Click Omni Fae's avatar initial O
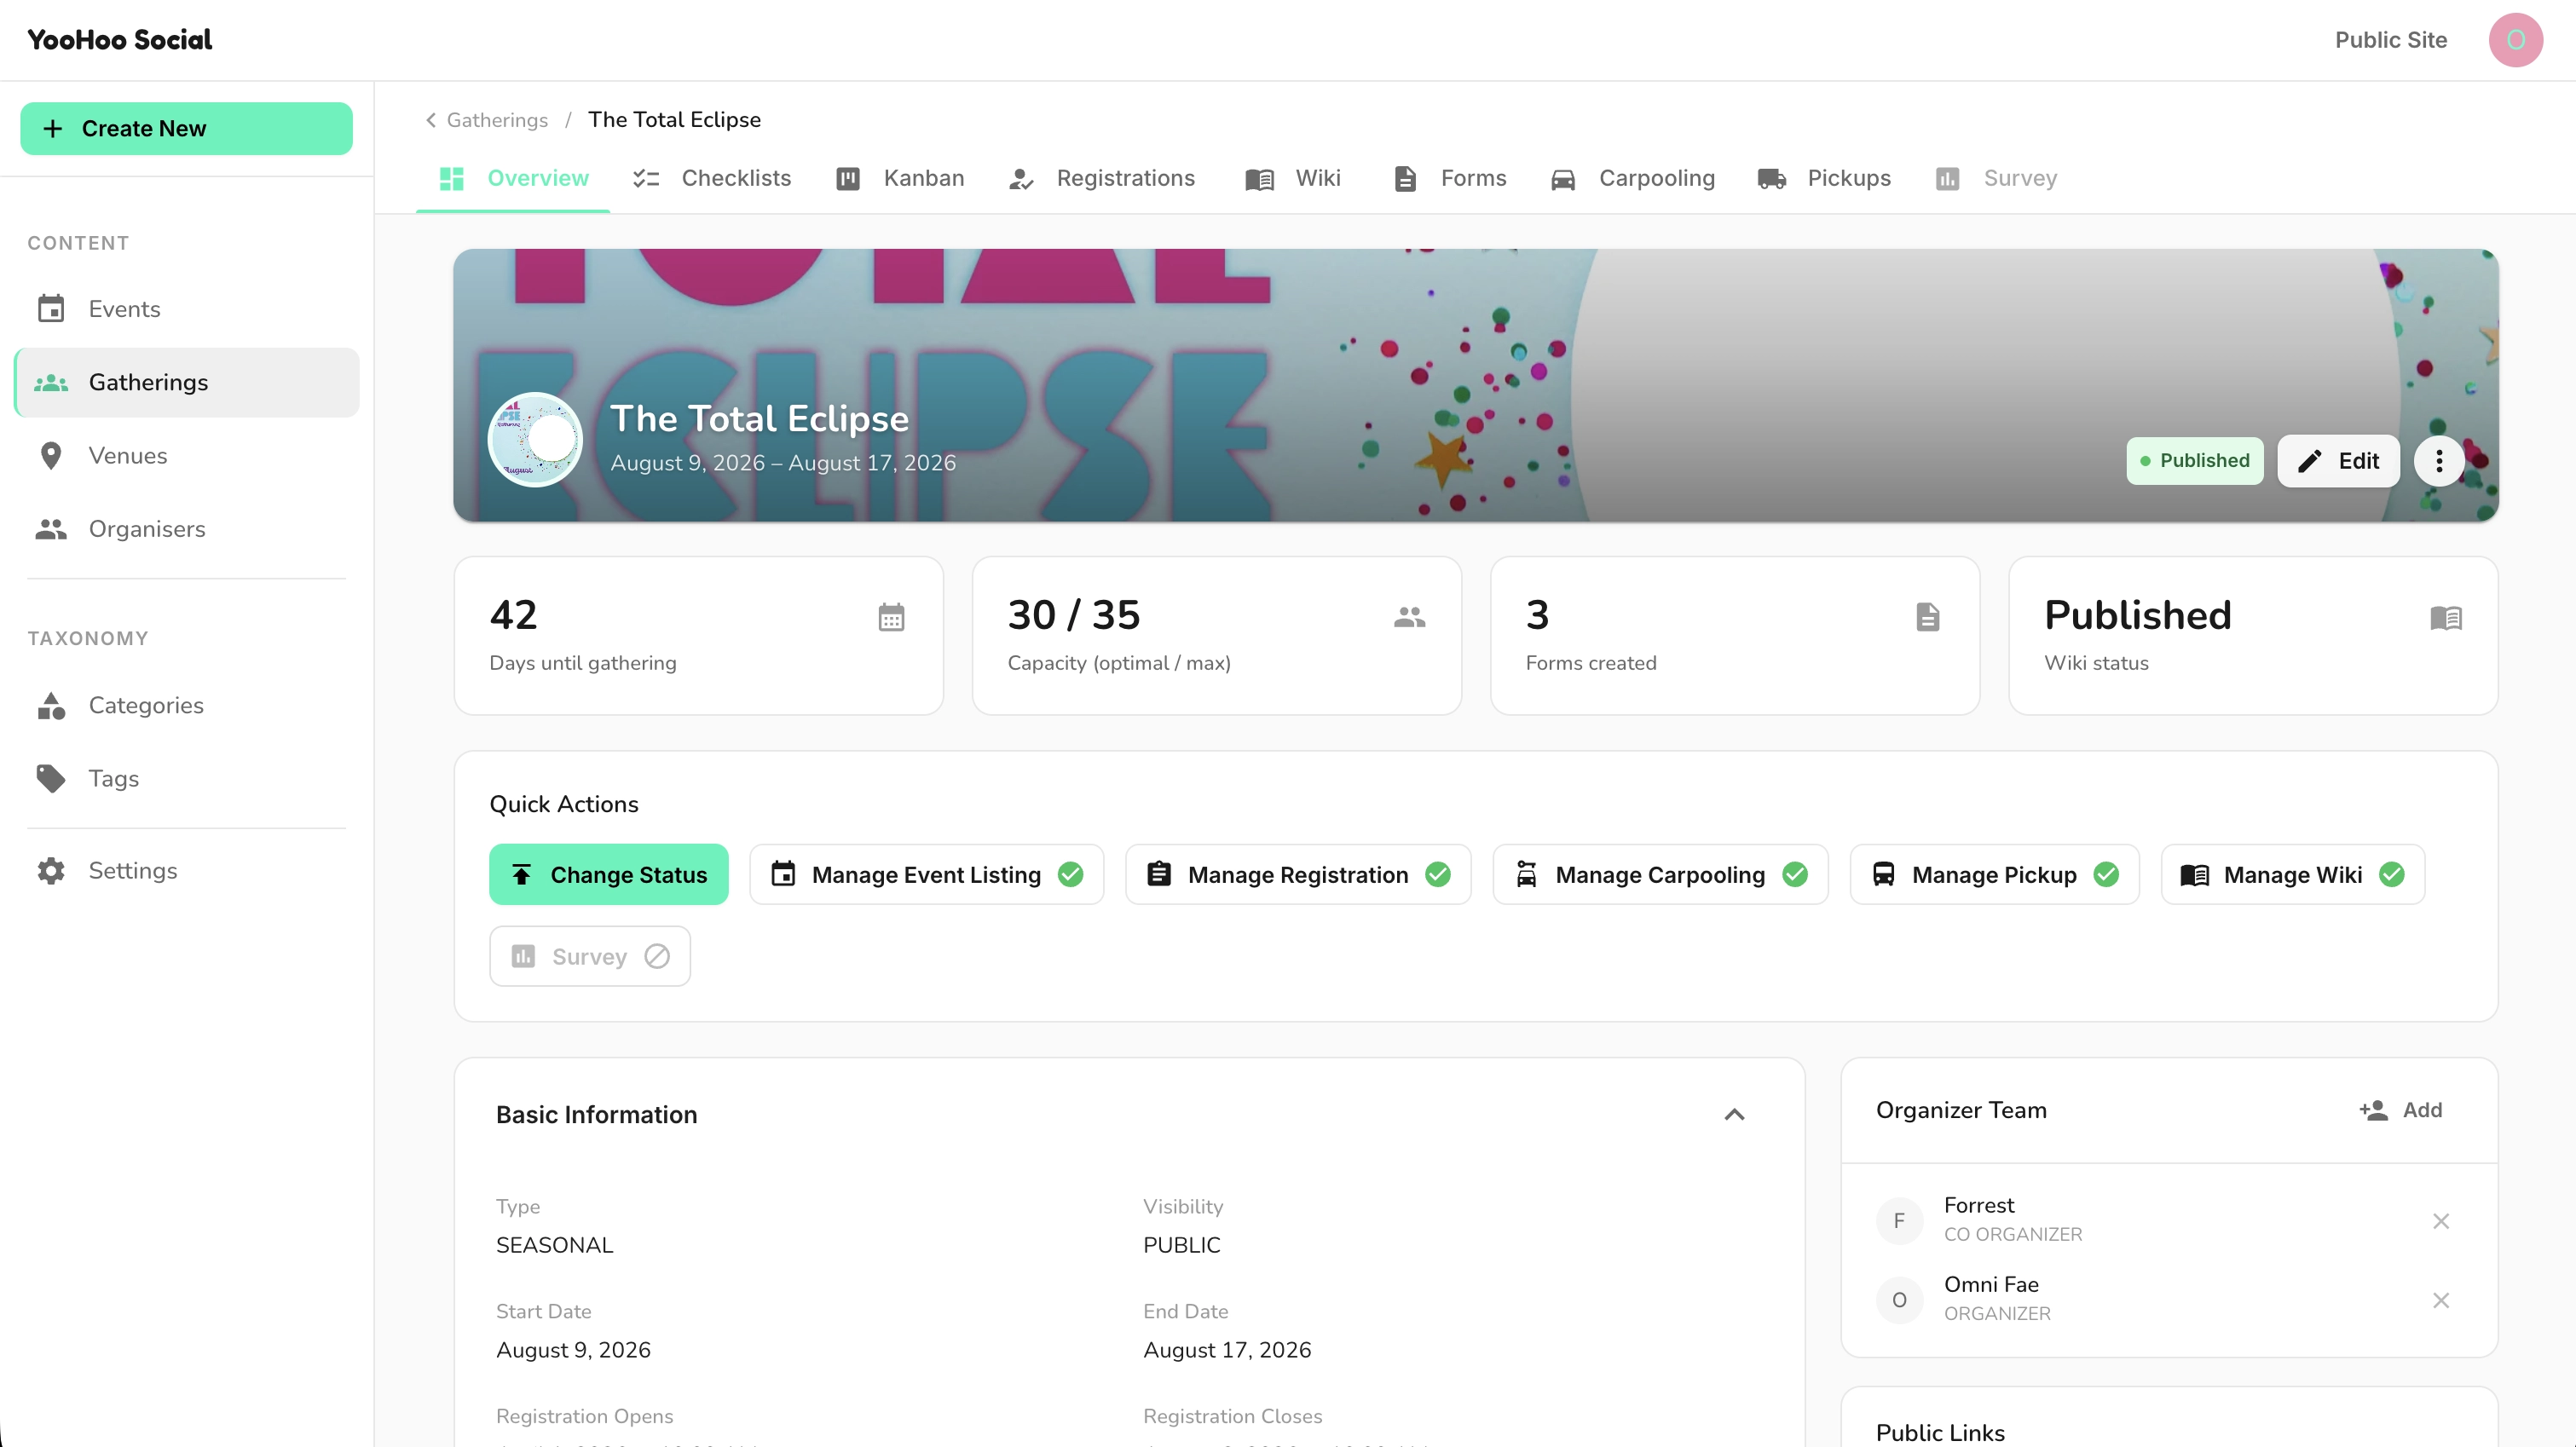This screenshot has width=2576, height=1447. (x=1899, y=1300)
